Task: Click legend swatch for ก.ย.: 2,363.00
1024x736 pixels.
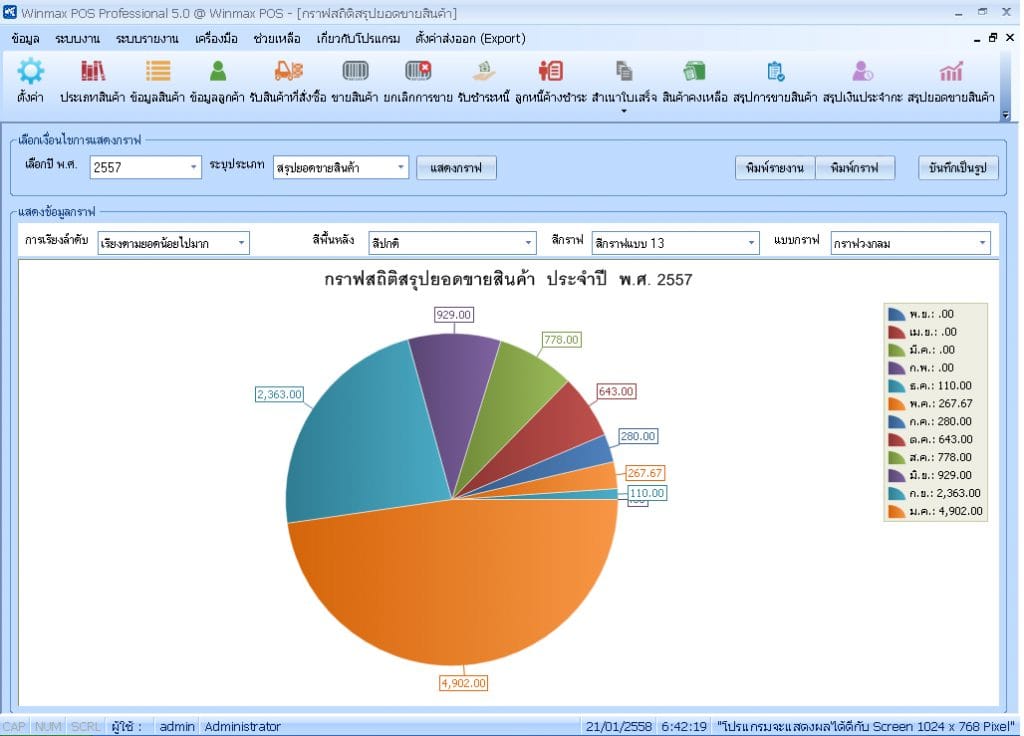Action: (897, 494)
